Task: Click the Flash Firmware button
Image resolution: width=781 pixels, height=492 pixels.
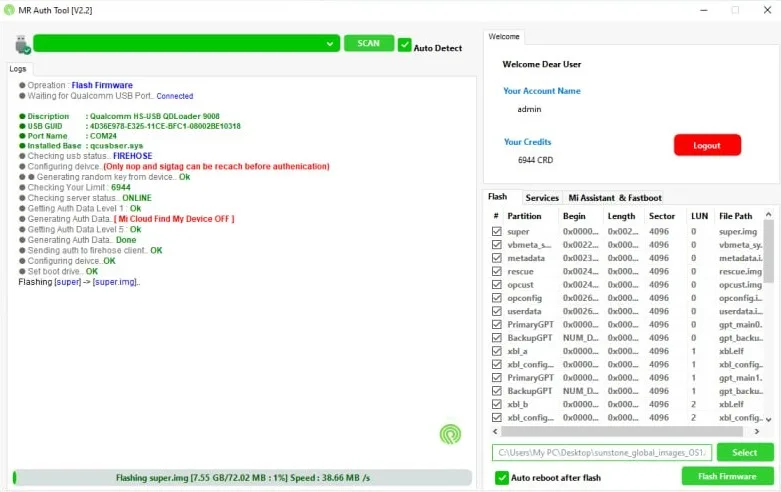Action: tap(728, 477)
